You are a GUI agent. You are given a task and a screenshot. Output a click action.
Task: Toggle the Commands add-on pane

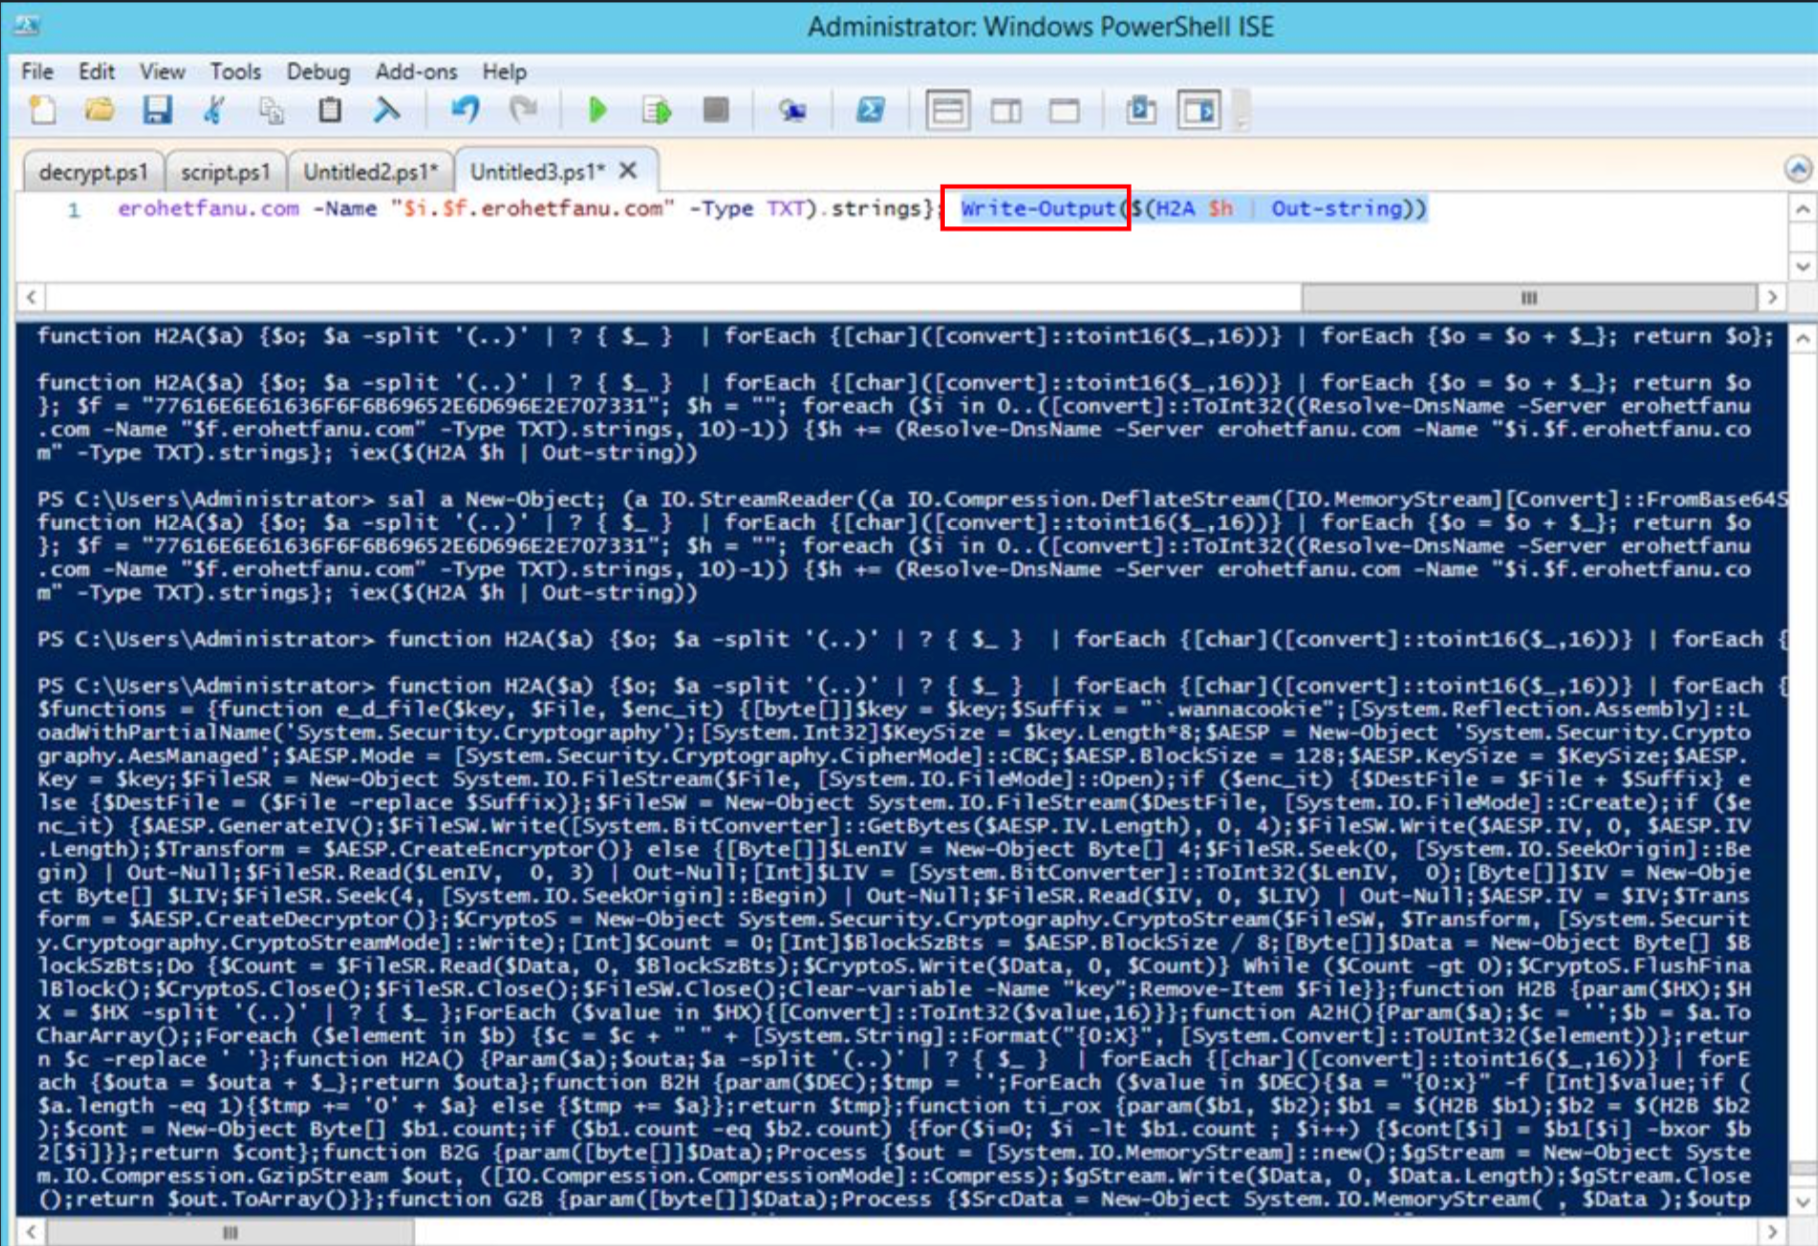point(1199,110)
